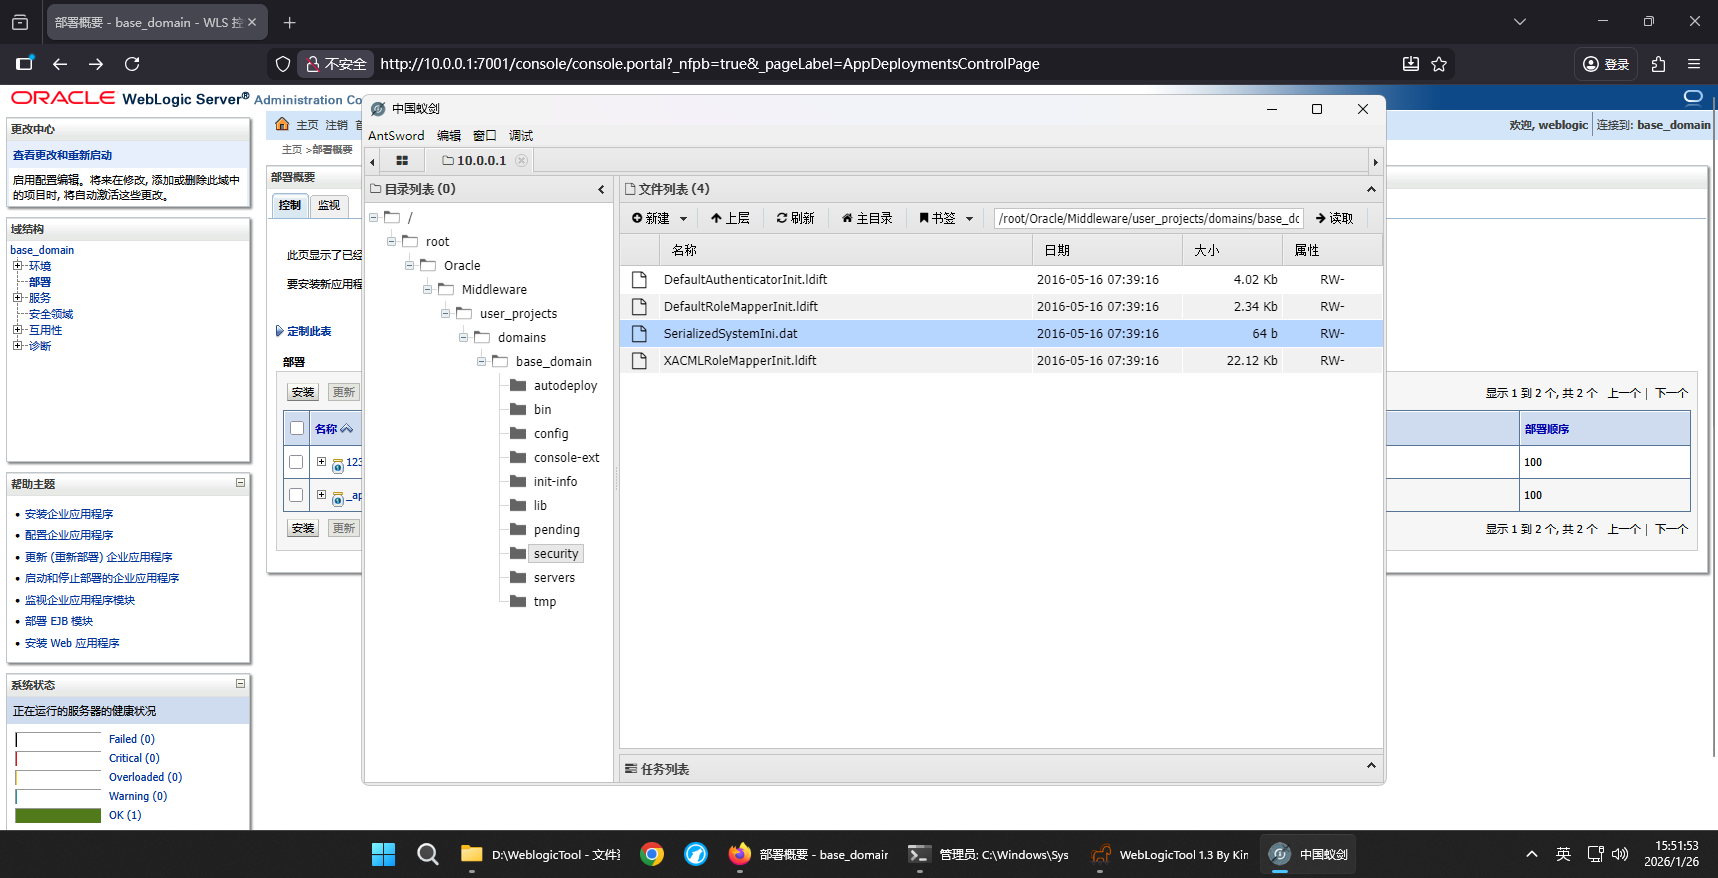Click the AntSword home grid tab icon
The height and width of the screenshot is (878, 1718).
pos(402,160)
